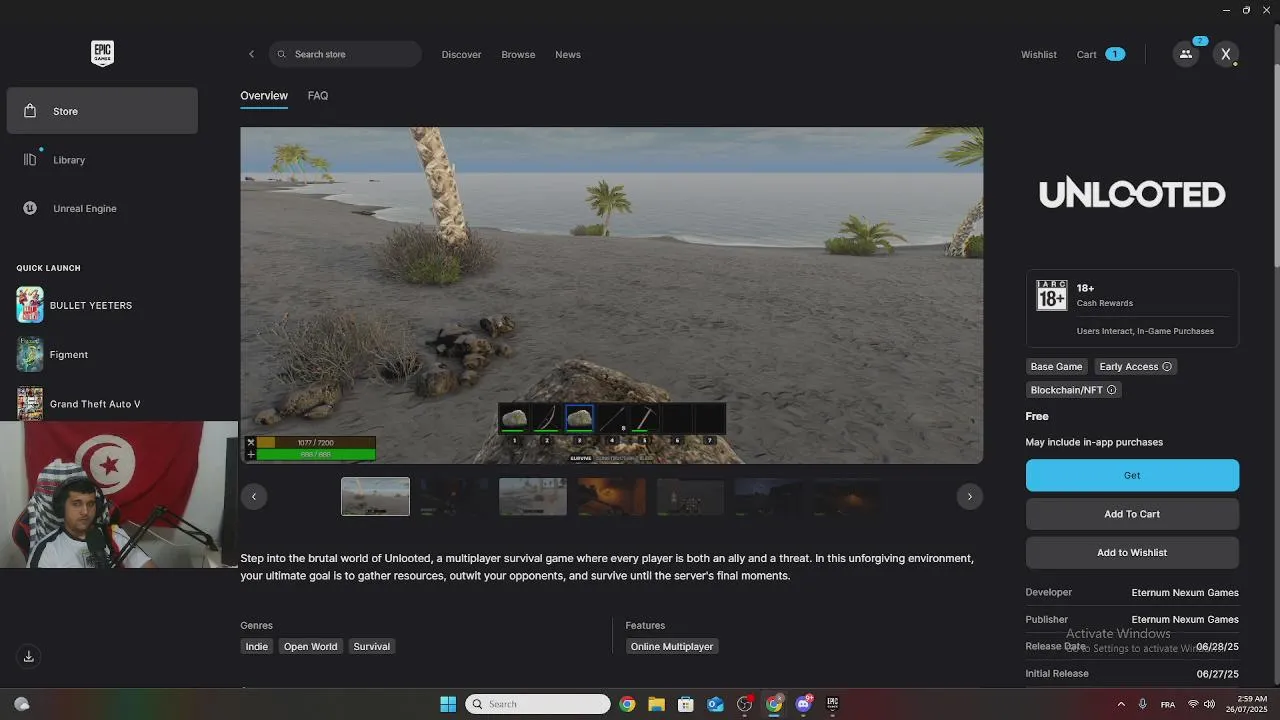Screen dimensions: 1280x720
Task: Open Microsoft Store from taskbar
Action: coord(686,704)
